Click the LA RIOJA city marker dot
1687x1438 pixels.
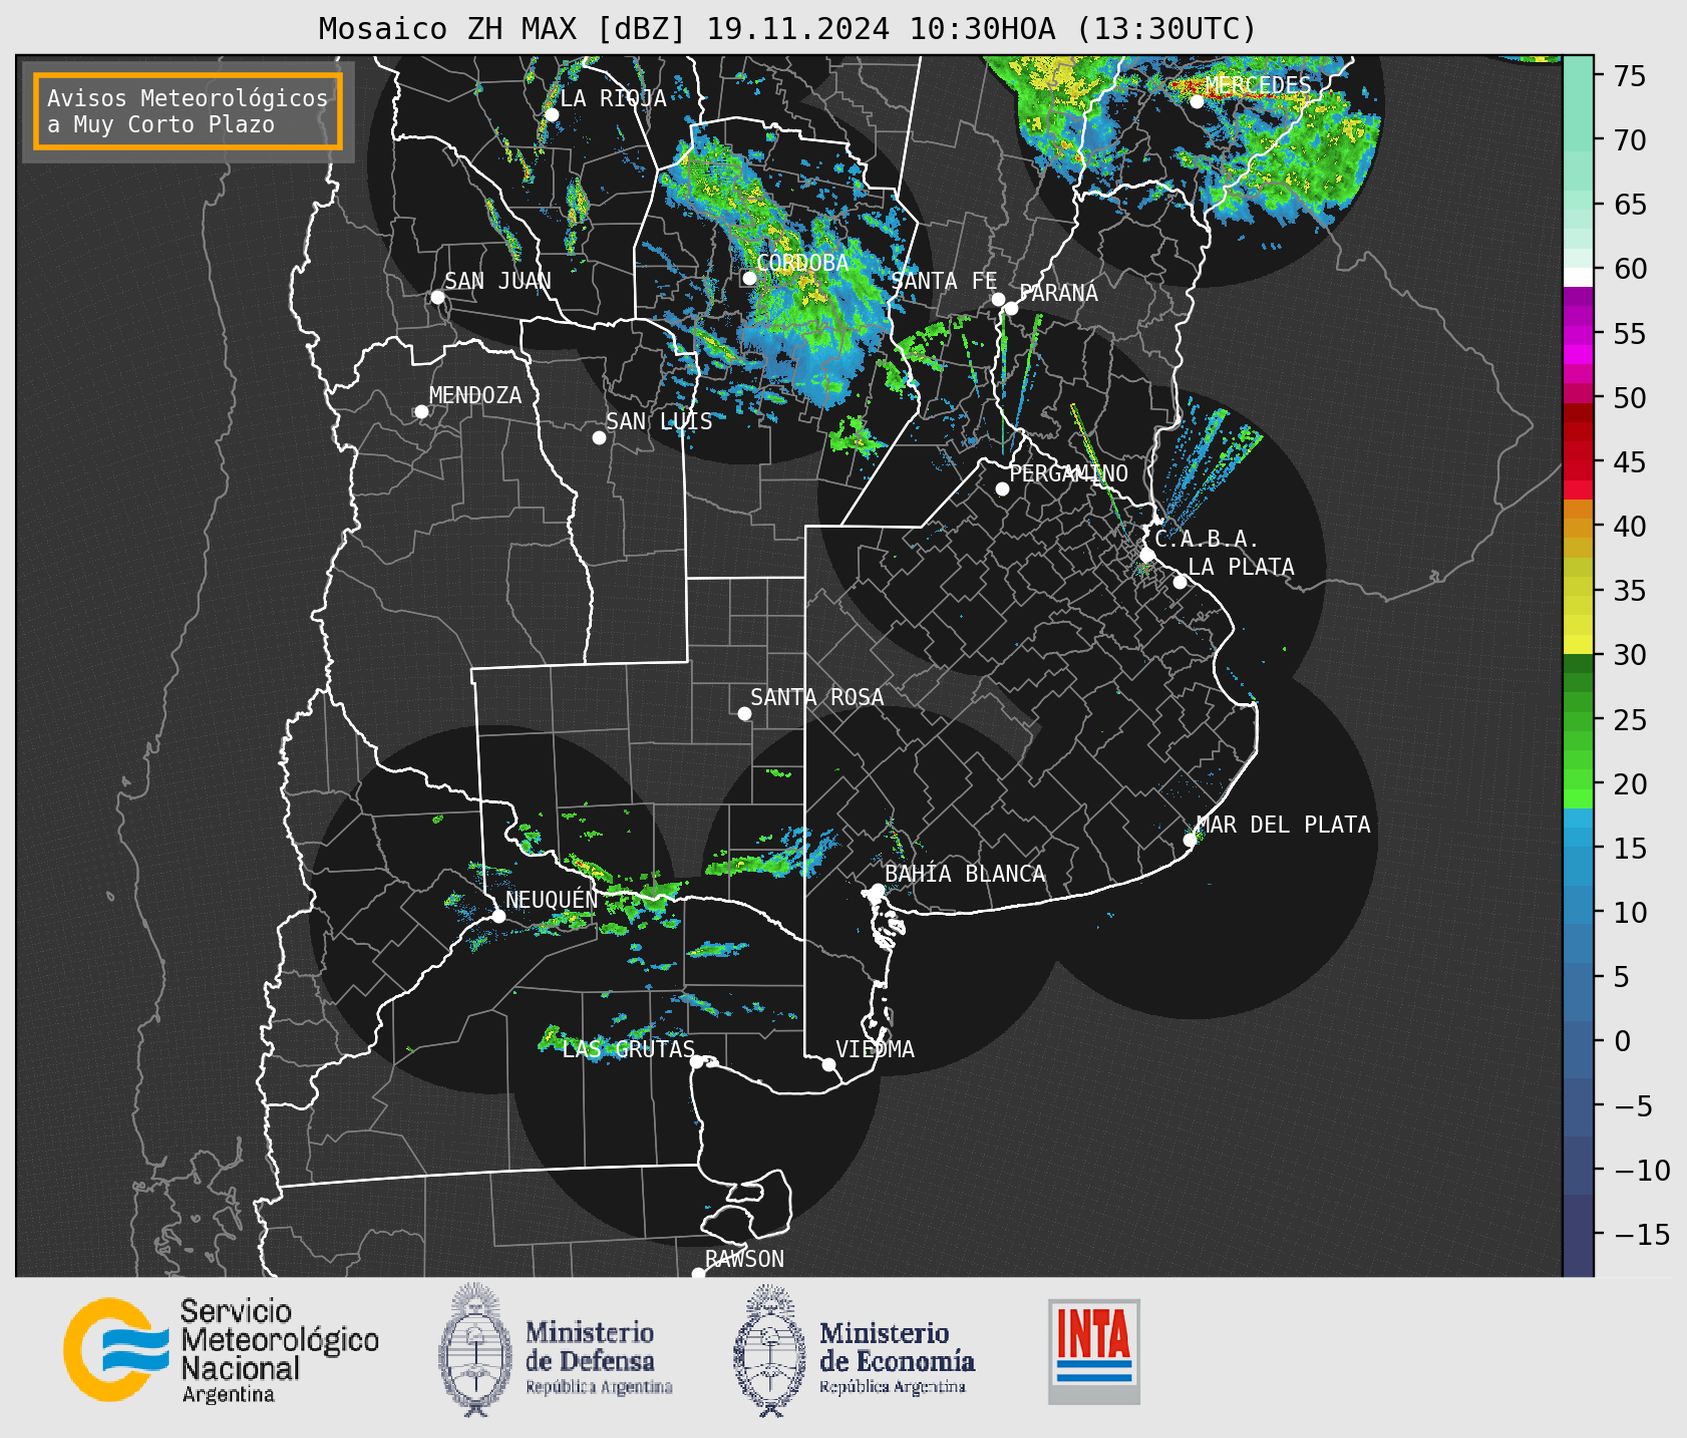pyautogui.click(x=551, y=115)
